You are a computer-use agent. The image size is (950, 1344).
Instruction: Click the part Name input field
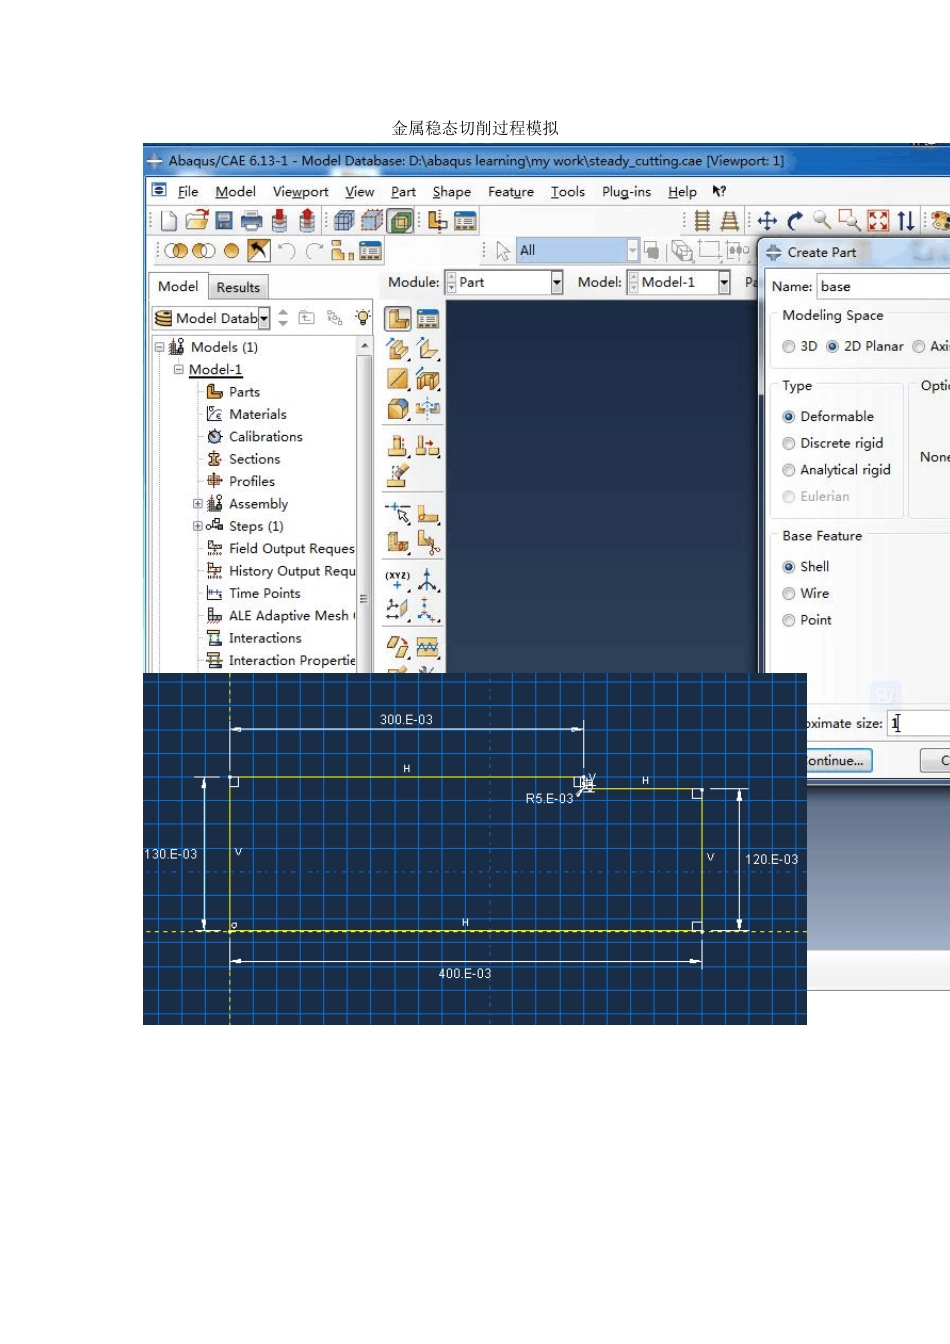[x=880, y=287]
